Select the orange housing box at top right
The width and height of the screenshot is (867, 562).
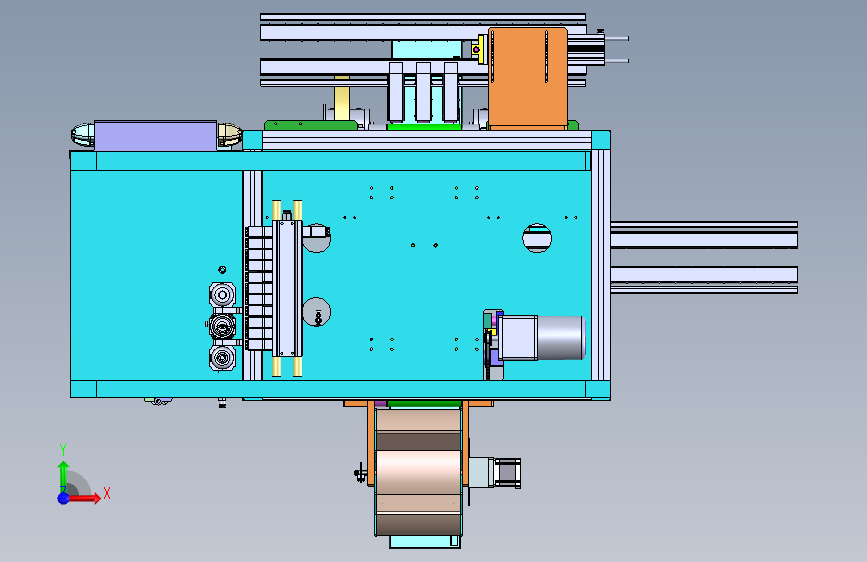528,78
